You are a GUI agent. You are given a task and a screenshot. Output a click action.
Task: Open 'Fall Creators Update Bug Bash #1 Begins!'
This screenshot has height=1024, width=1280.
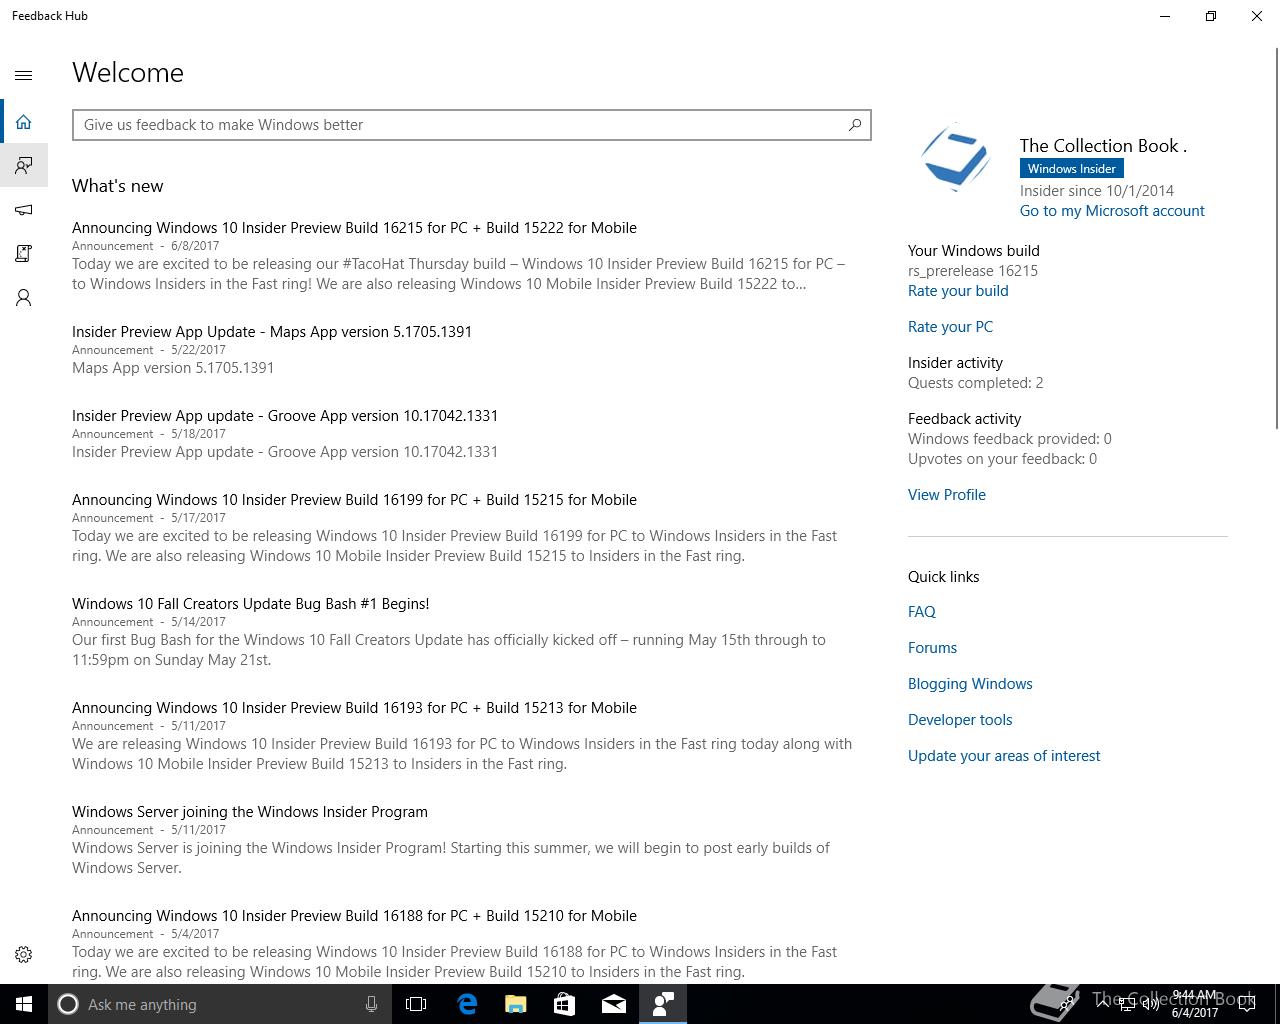(250, 604)
